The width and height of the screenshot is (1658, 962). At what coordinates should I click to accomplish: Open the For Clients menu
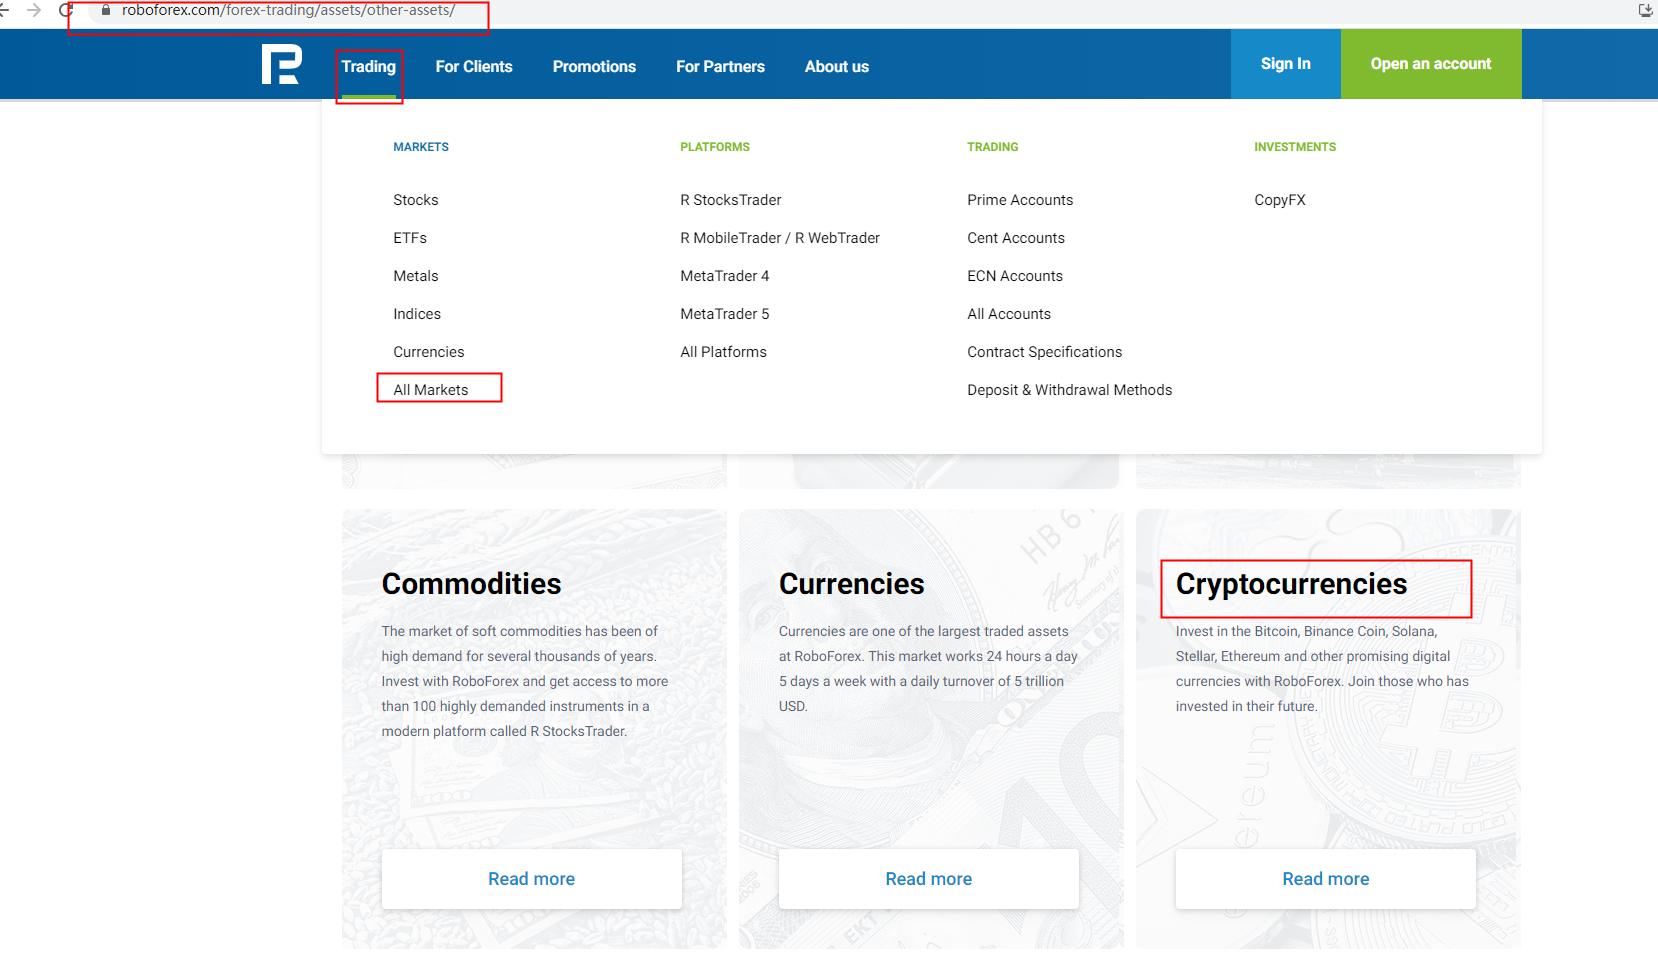474,66
